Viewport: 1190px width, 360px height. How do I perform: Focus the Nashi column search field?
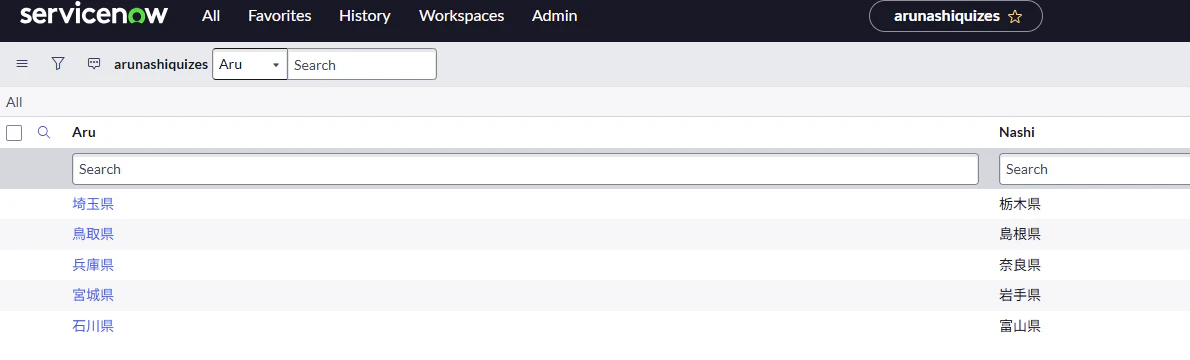[1094, 169]
